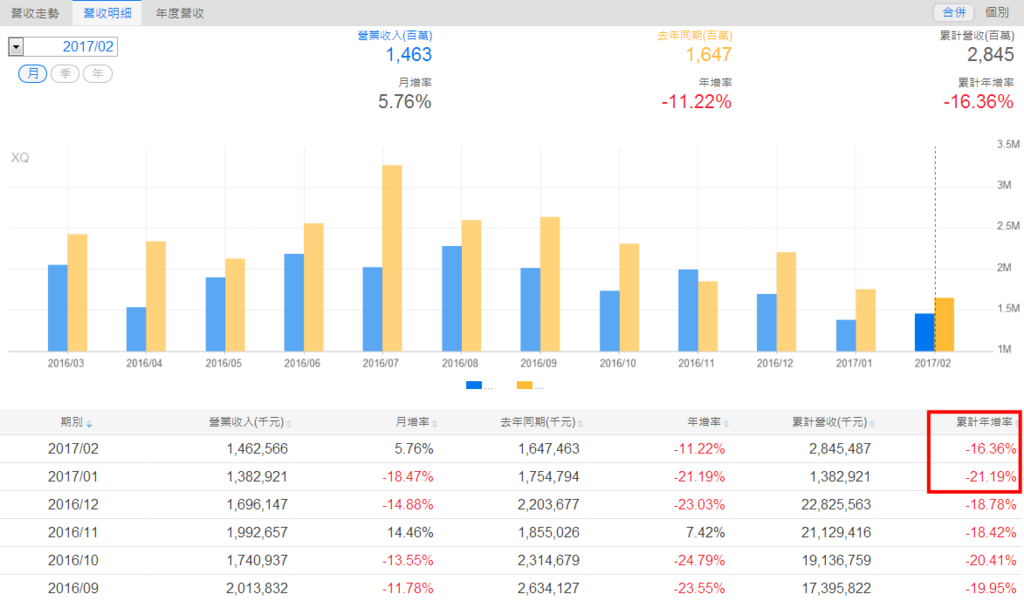Sort table by 營業收入(千元) column
The height and width of the screenshot is (601, 1024).
coord(250,423)
